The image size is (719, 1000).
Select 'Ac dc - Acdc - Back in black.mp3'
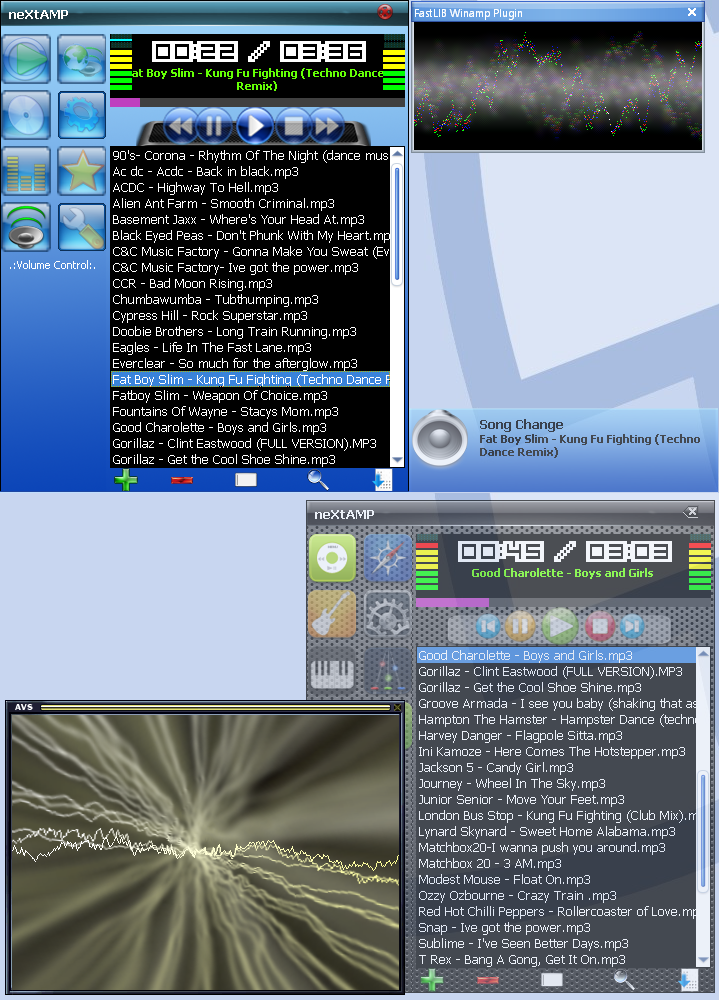[x=250, y=172]
